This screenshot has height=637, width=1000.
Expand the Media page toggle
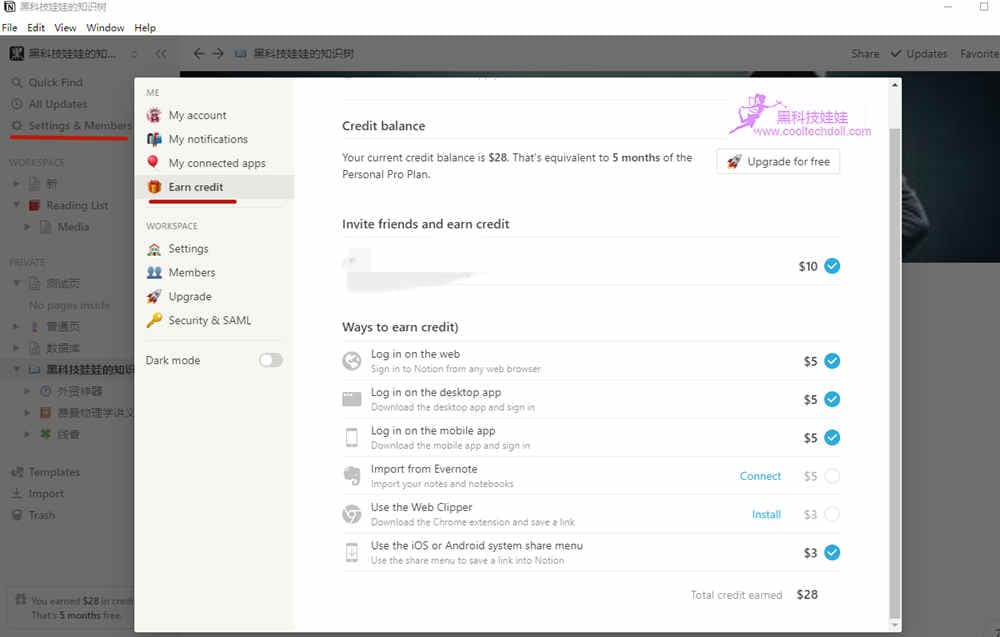coord(27,226)
